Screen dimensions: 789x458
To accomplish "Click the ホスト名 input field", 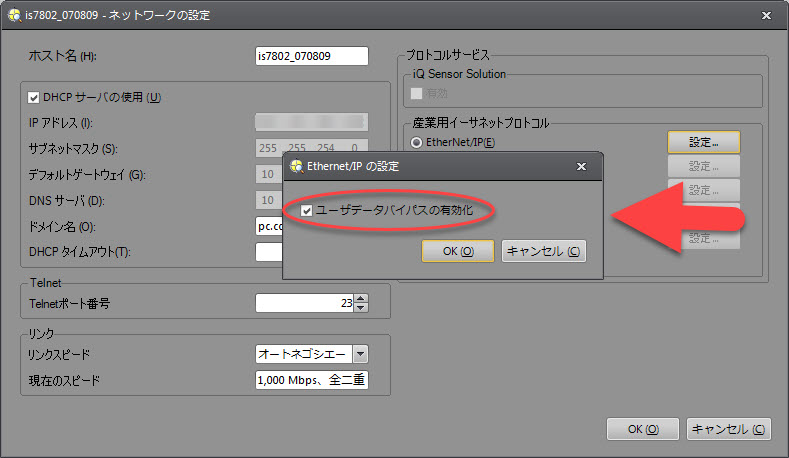I will 312,56.
